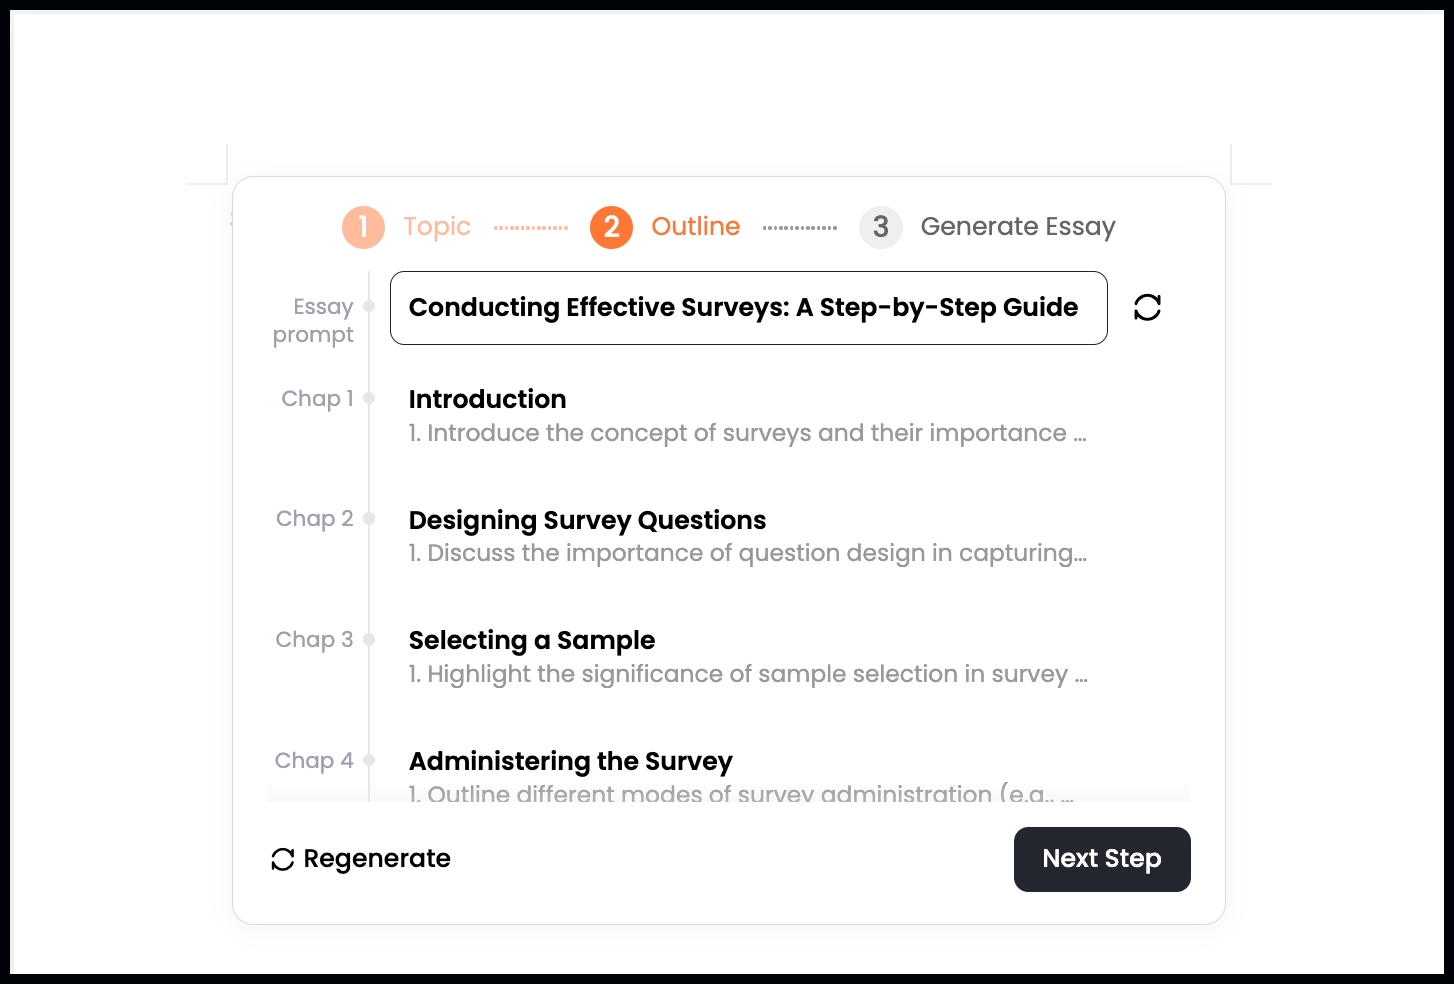Click the Chap 2 timeline dot
The image size is (1454, 984).
369,518
